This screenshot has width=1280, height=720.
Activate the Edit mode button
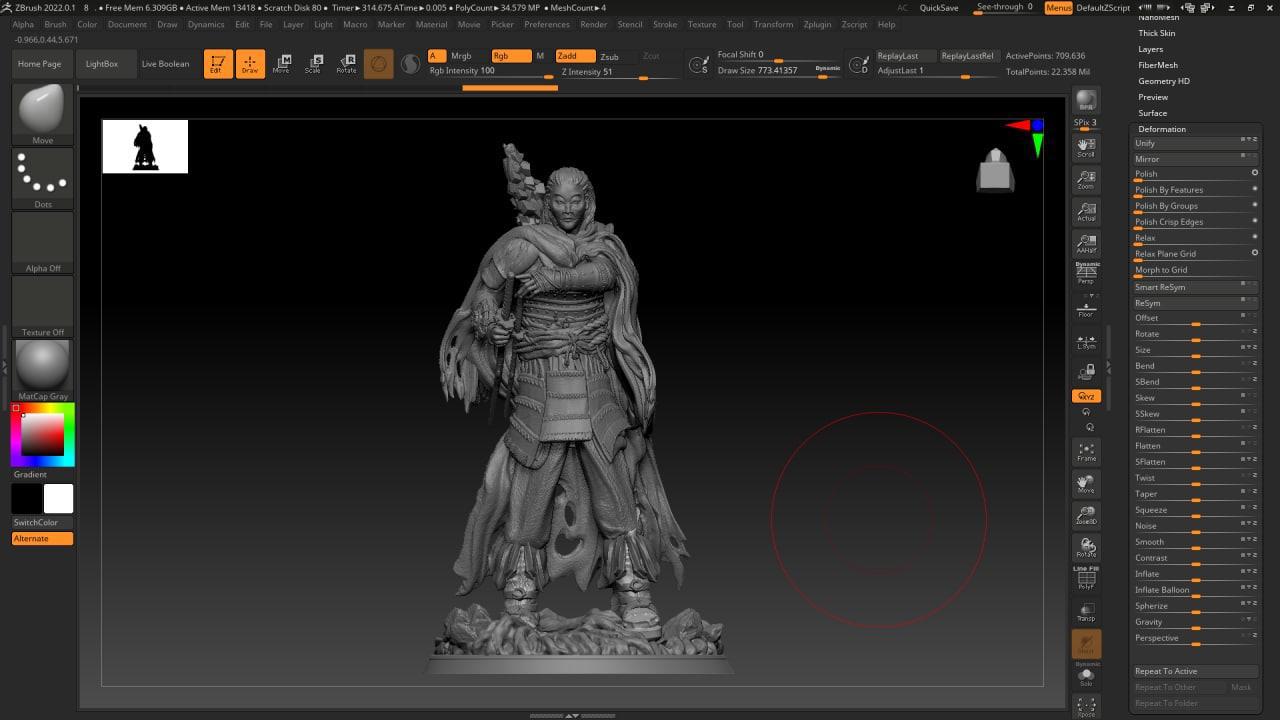[218, 64]
